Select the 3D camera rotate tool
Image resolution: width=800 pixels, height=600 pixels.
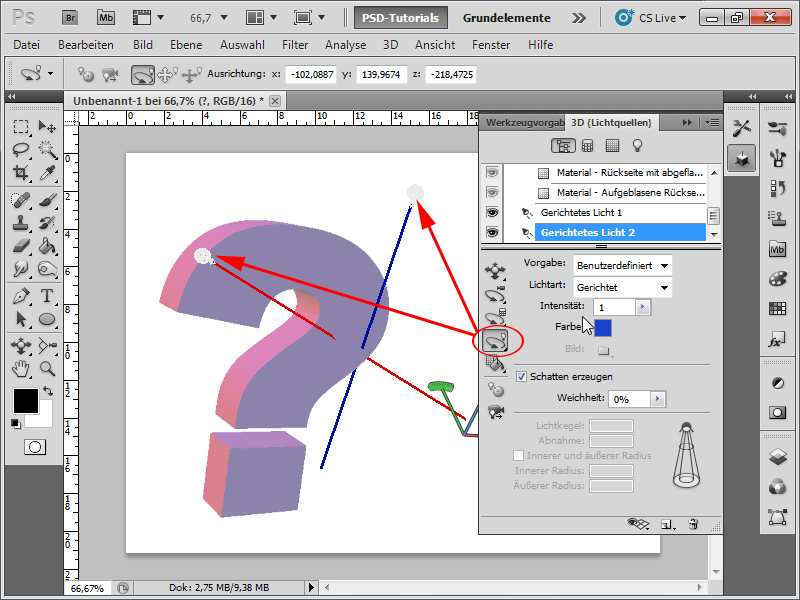(47, 346)
